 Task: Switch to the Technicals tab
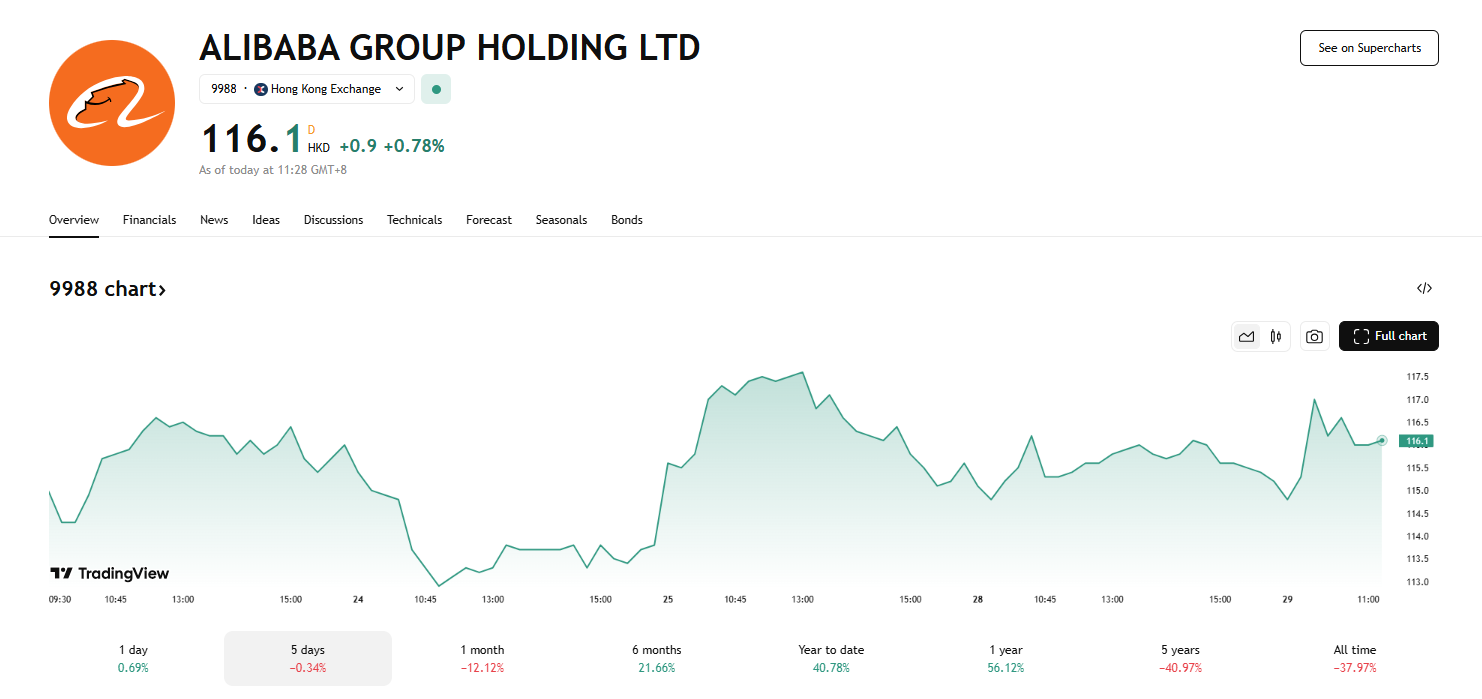coord(414,220)
